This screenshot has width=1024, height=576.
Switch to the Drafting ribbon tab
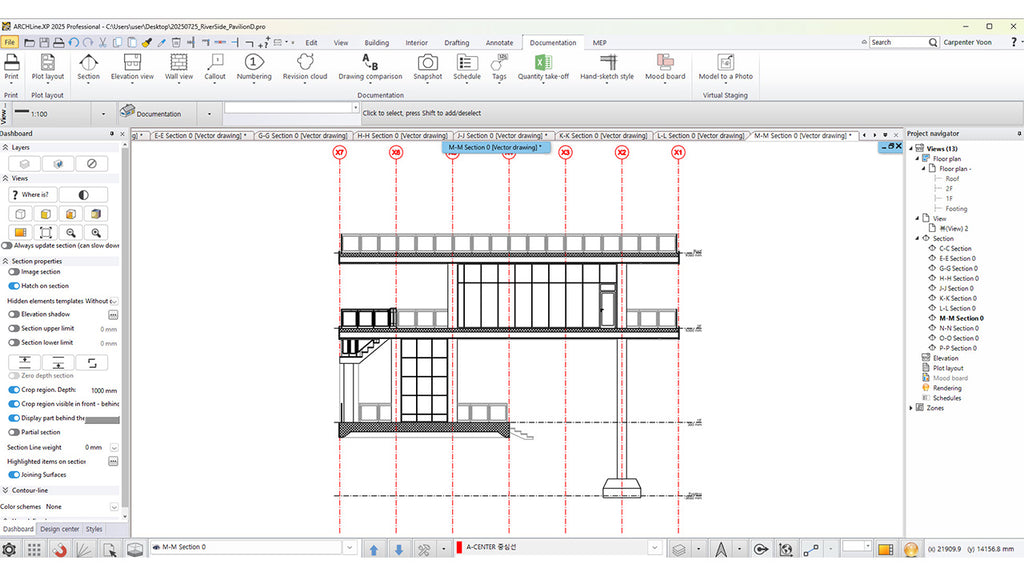456,42
